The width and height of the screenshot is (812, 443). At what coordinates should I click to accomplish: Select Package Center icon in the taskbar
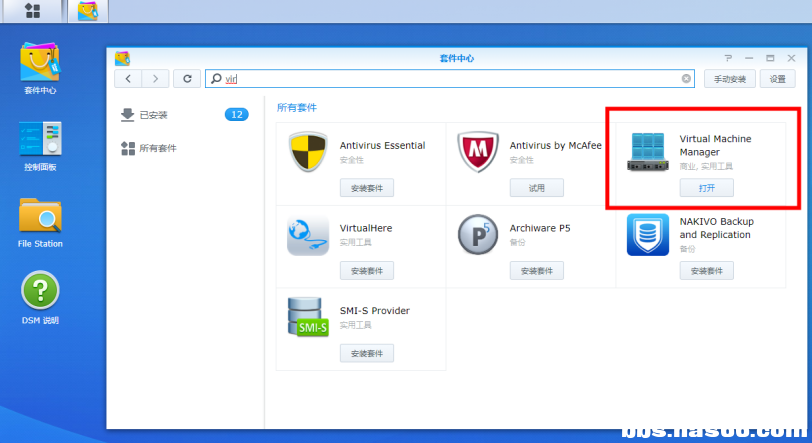tap(88, 11)
